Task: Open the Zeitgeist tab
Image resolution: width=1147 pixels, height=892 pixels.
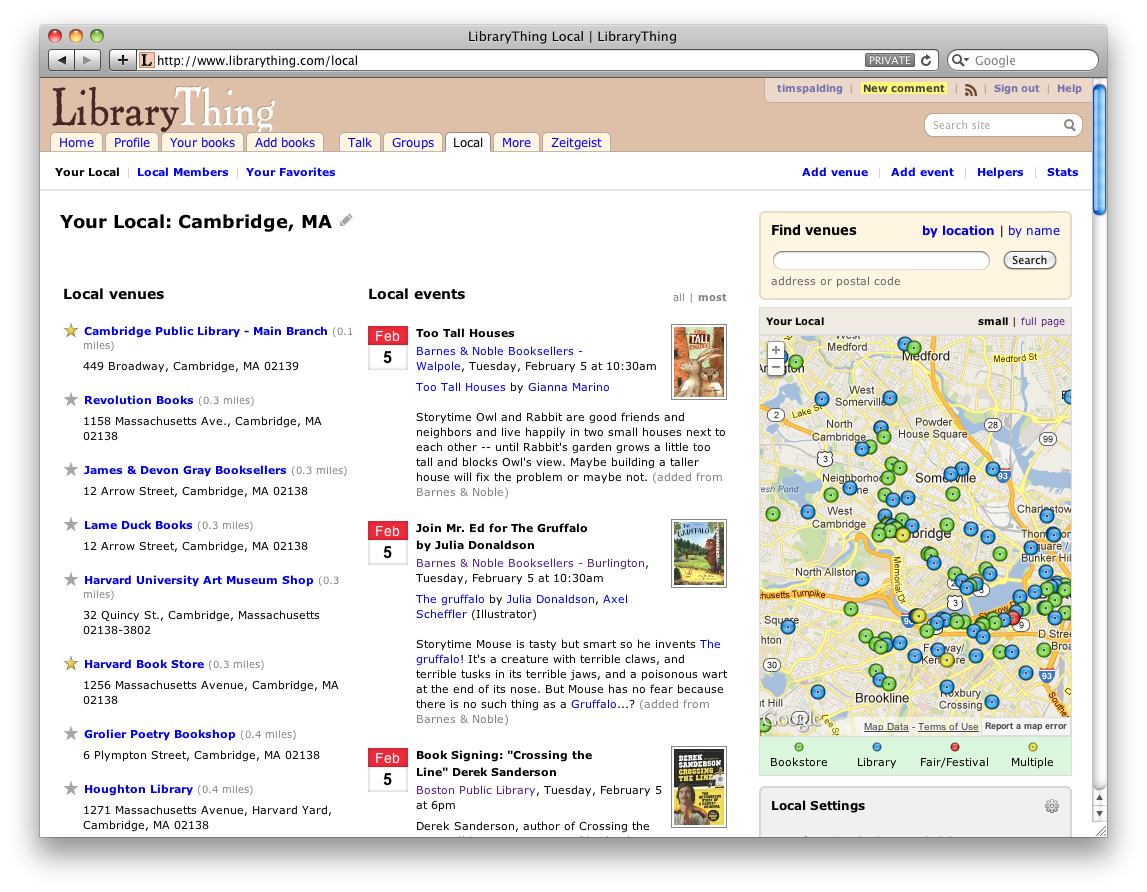Action: tap(576, 143)
